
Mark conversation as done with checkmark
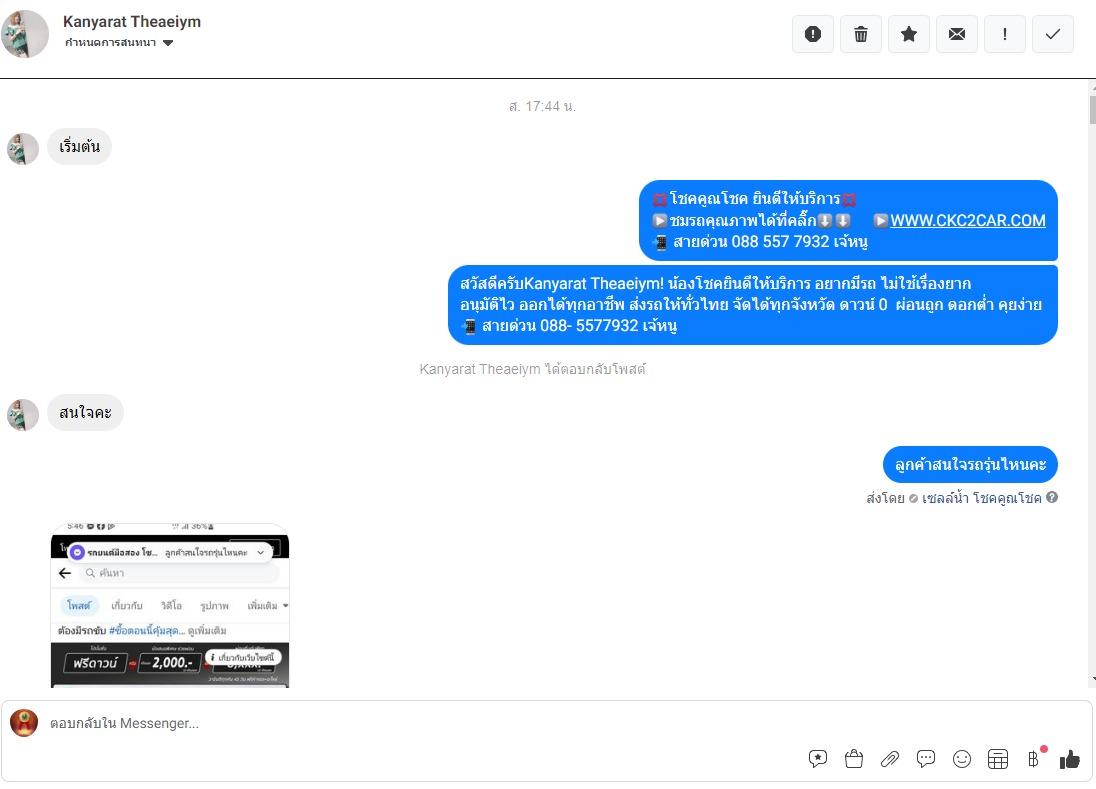coord(1053,34)
